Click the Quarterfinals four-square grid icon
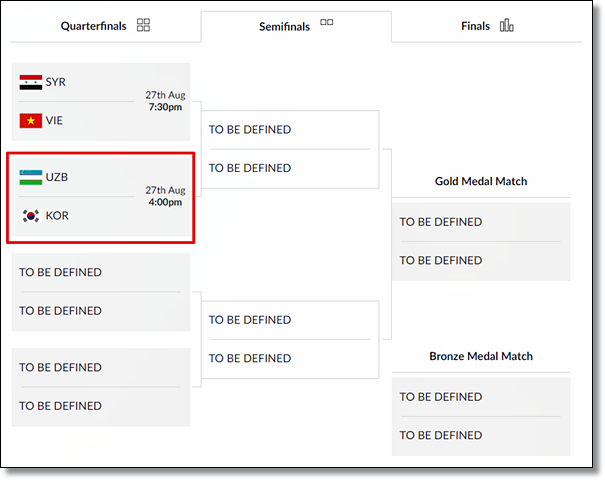Screen dimensions: 605x480 click(143, 25)
